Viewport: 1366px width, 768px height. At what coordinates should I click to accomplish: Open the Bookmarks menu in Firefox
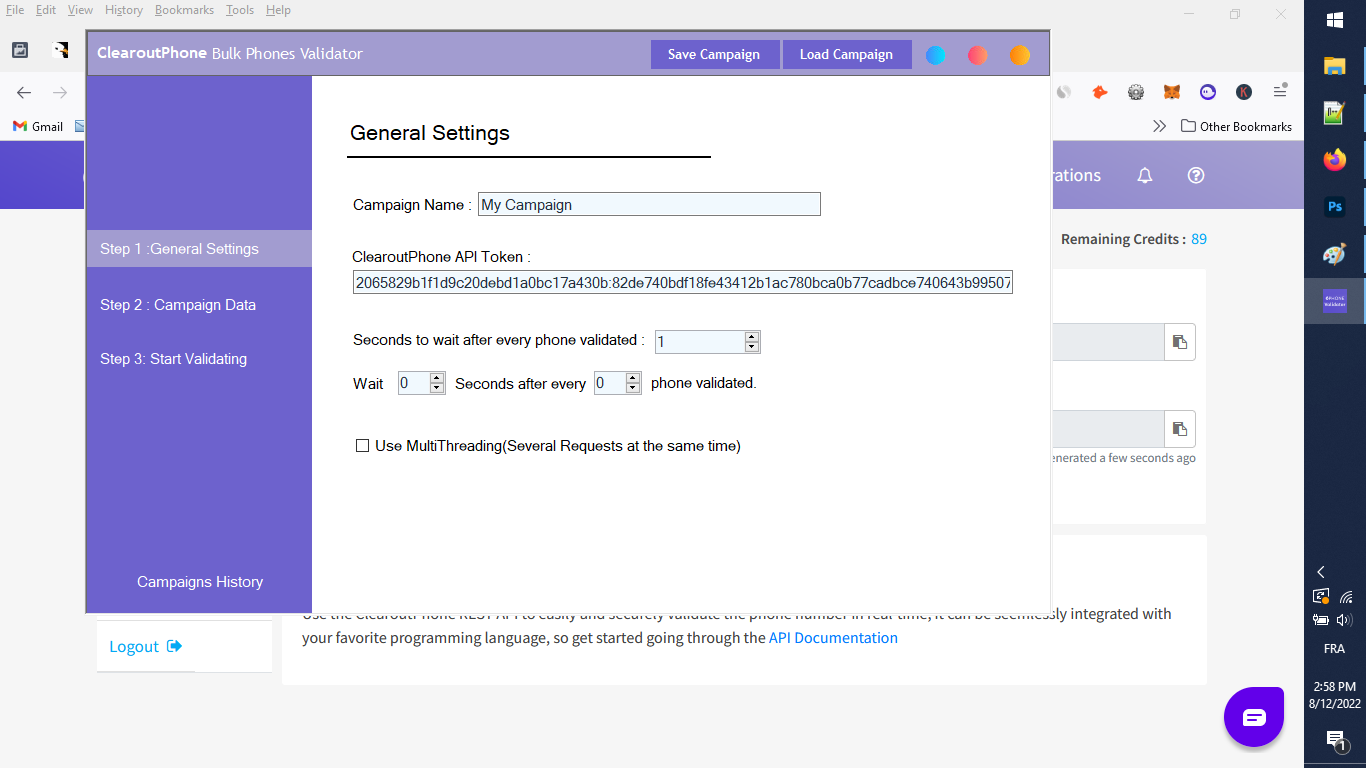184,10
